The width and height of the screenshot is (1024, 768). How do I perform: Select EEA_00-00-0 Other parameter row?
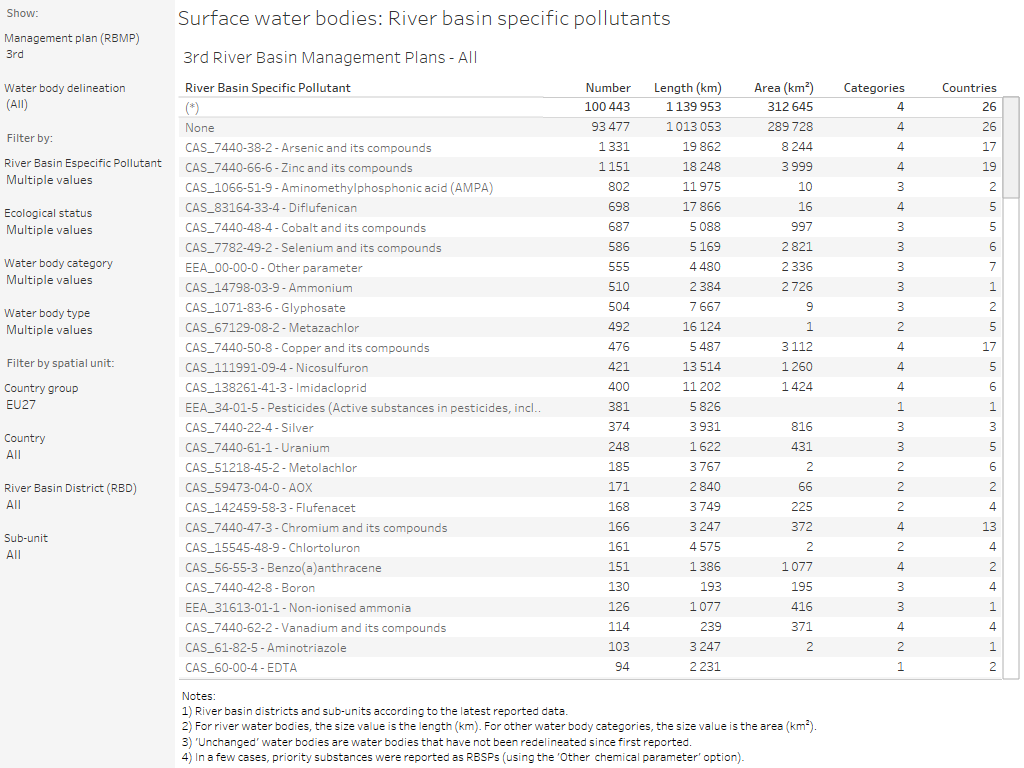tap(590, 268)
